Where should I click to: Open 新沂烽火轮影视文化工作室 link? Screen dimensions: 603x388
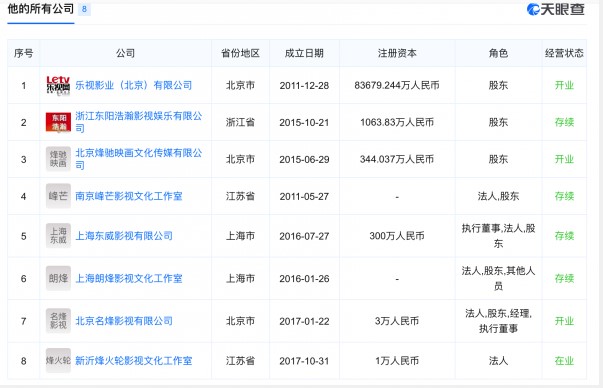133,361
